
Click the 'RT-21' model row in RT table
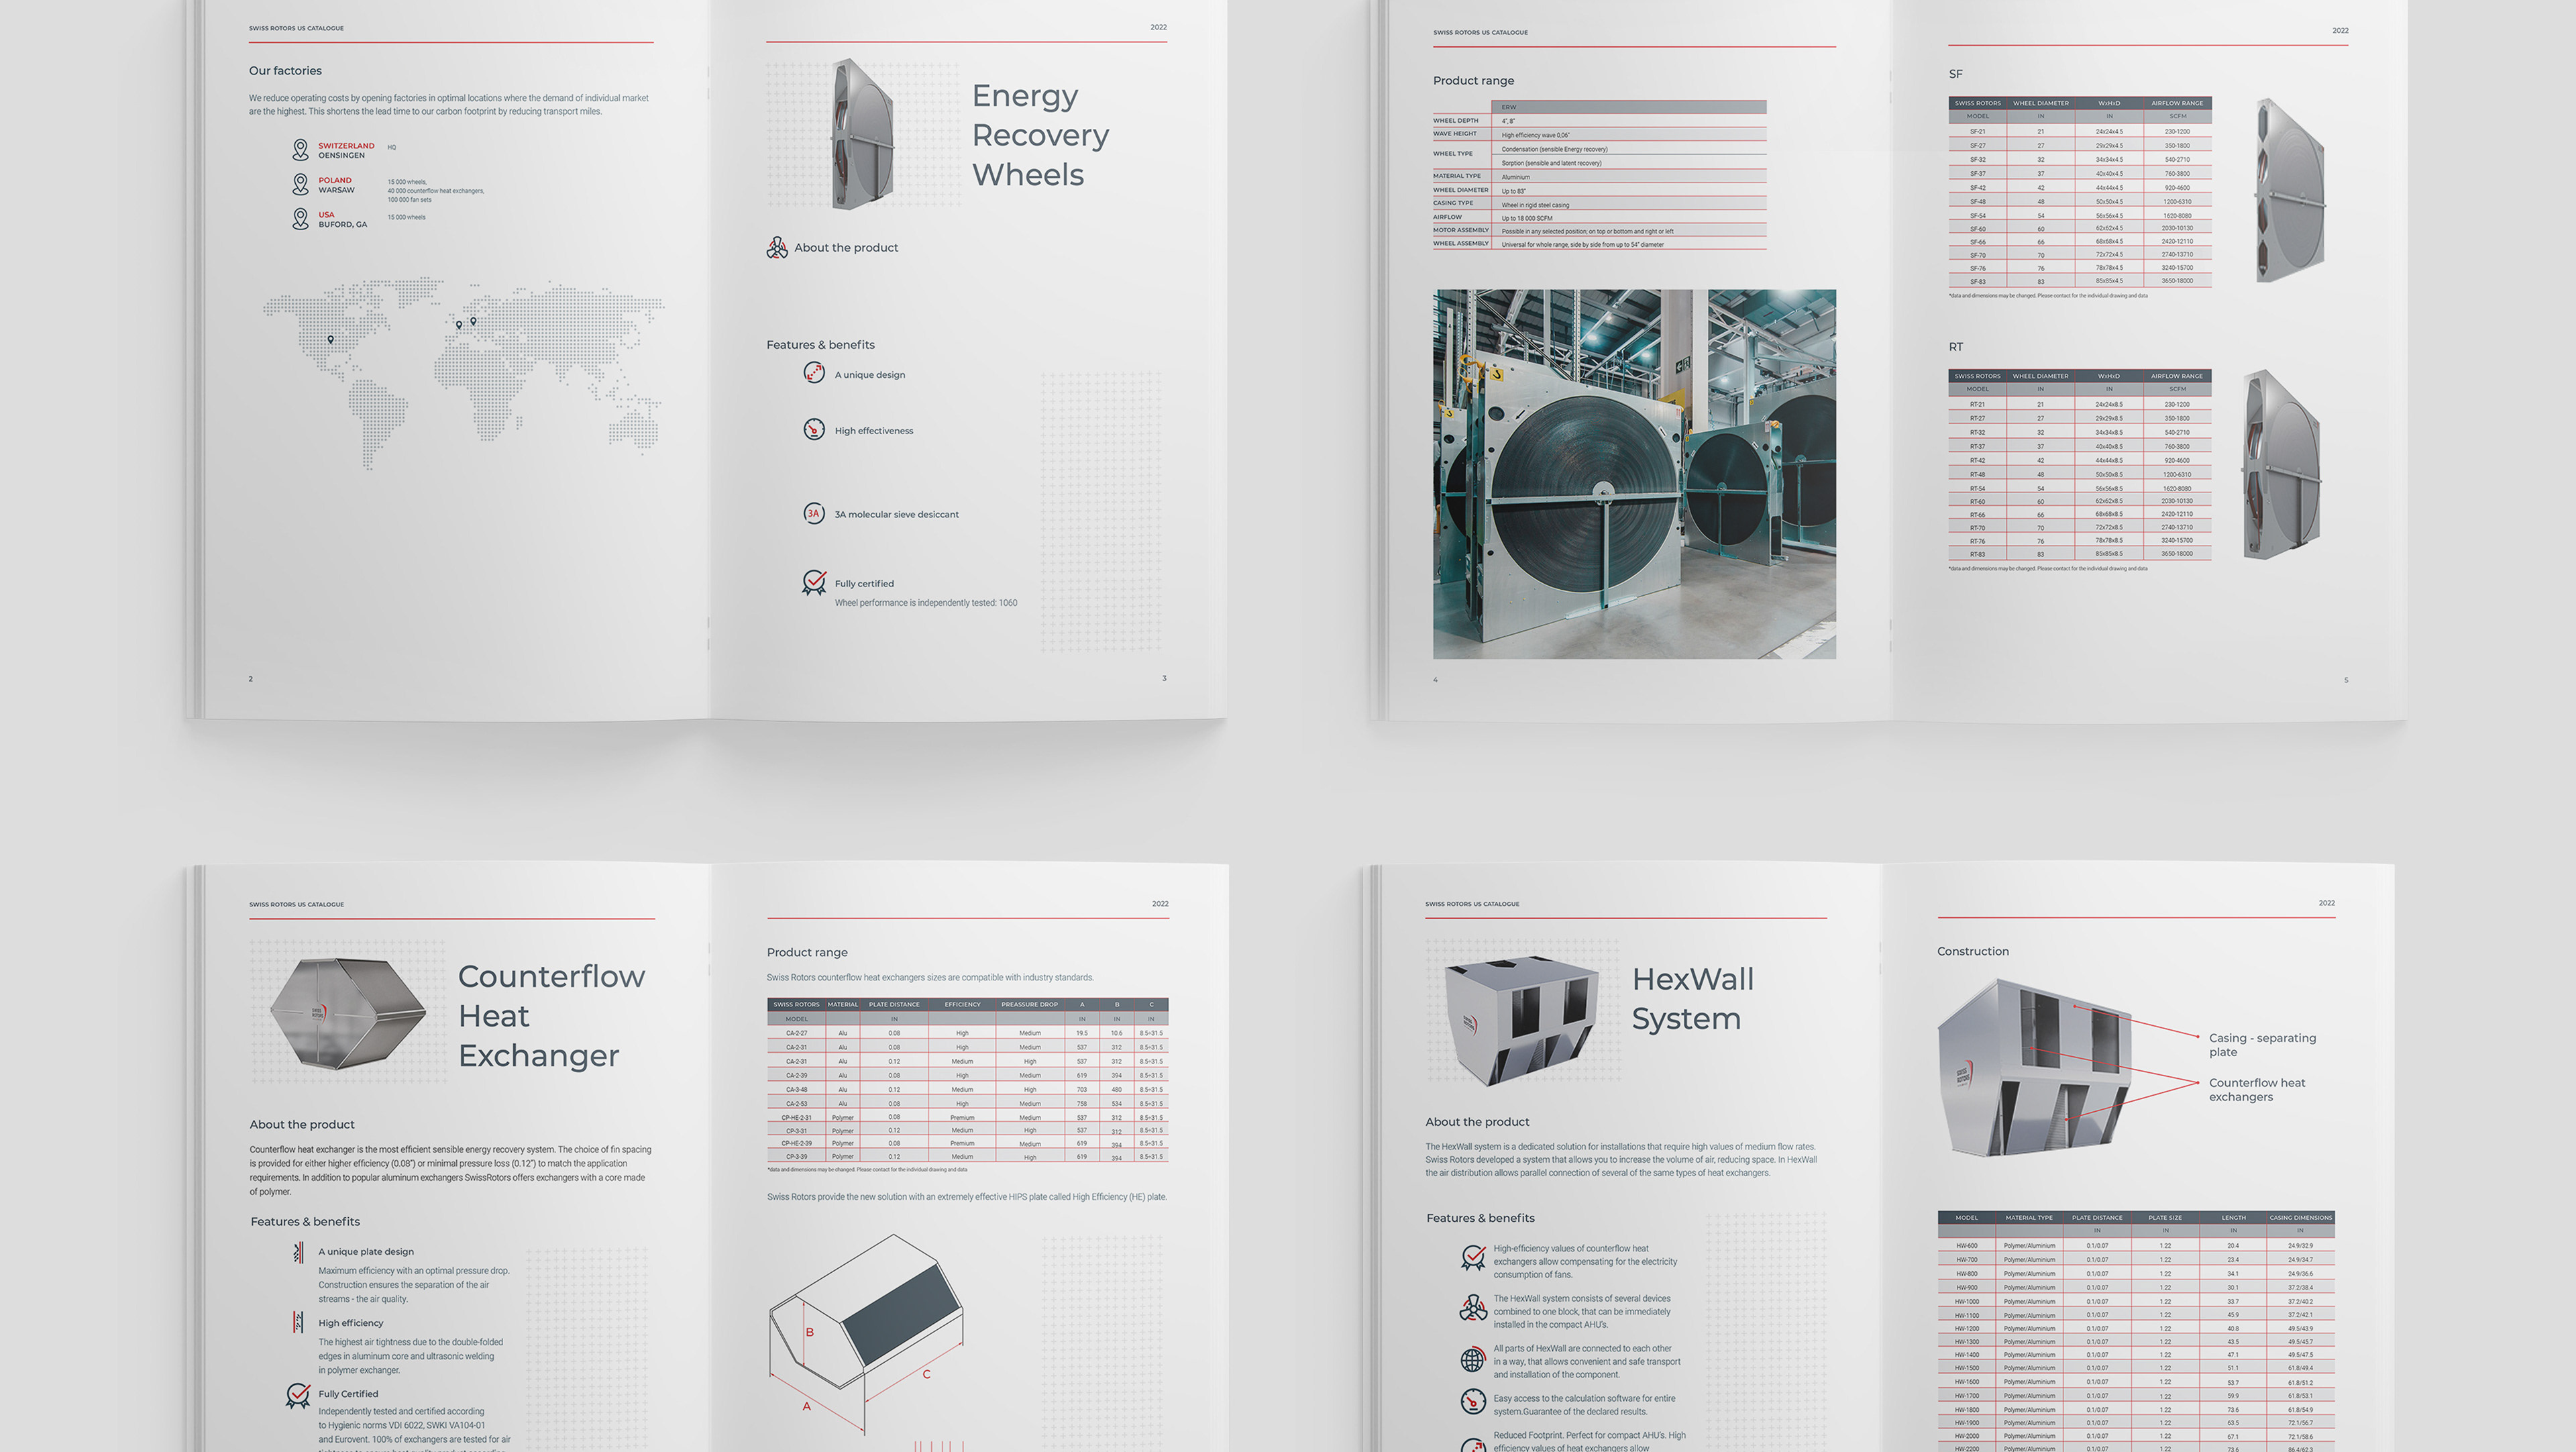pos(2079,404)
